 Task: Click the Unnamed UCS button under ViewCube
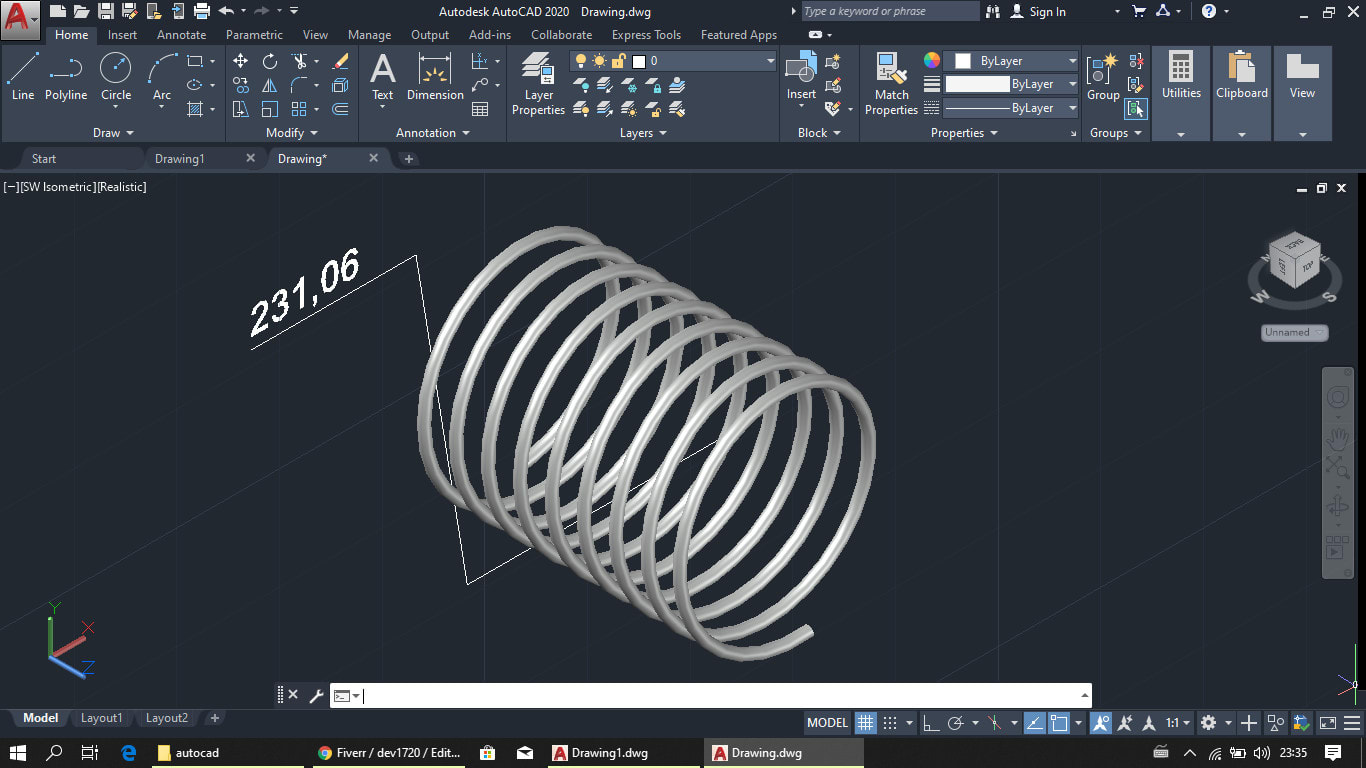click(x=1294, y=332)
